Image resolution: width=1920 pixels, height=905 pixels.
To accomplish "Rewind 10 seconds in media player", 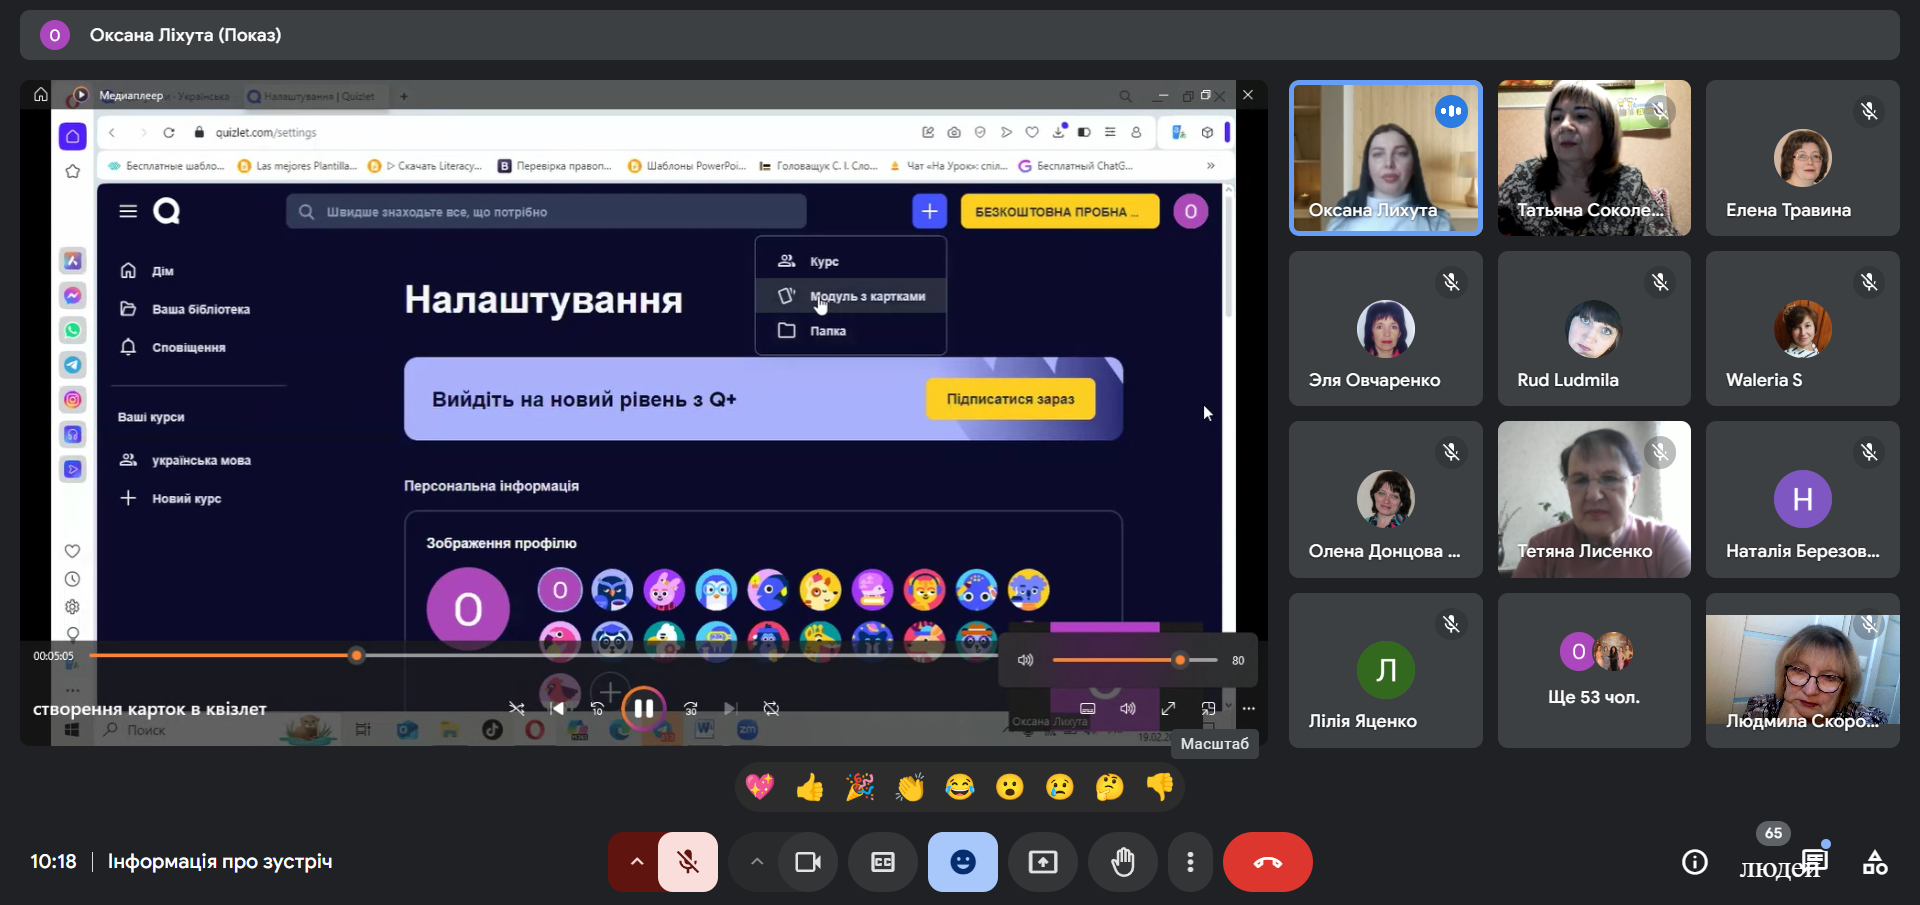I will [597, 708].
